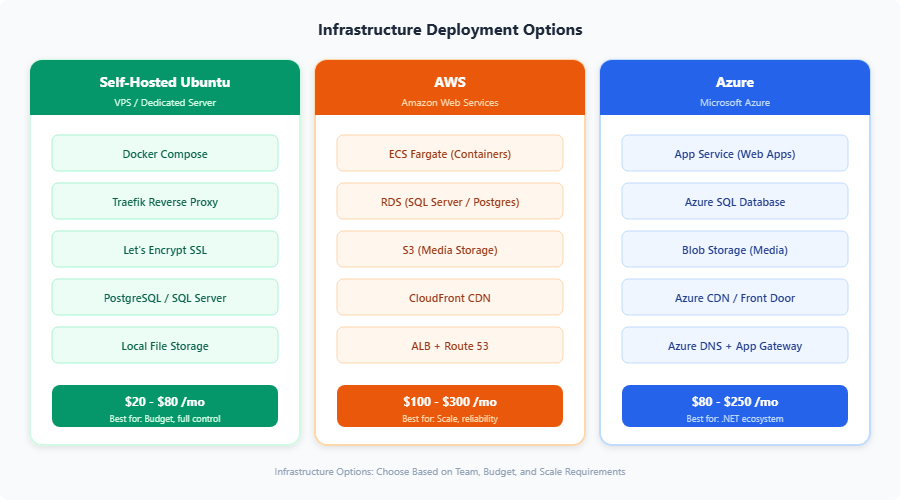The height and width of the screenshot is (500, 900).
Task: Click the $80 - $250 /mo price
Action: tap(735, 402)
